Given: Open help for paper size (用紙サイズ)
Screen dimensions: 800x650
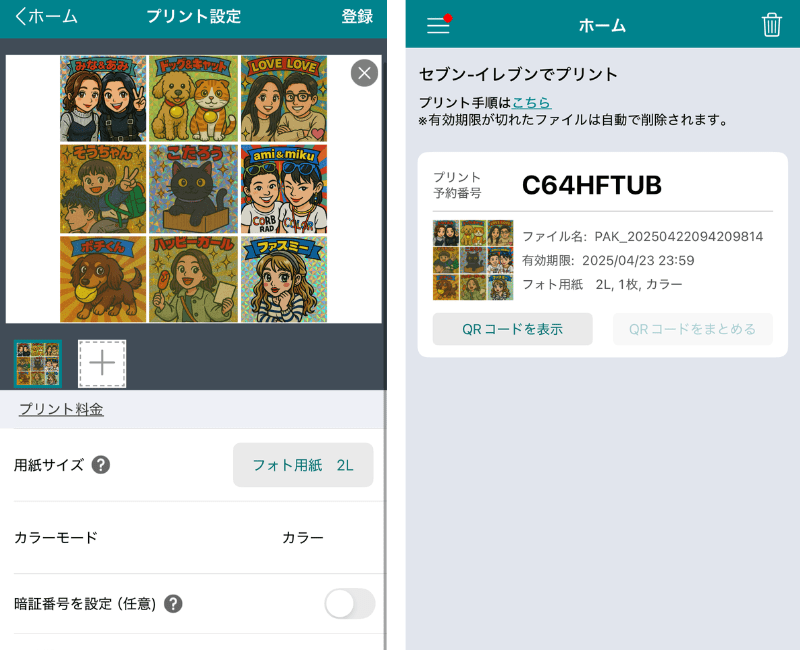Looking at the screenshot, I should (x=101, y=465).
